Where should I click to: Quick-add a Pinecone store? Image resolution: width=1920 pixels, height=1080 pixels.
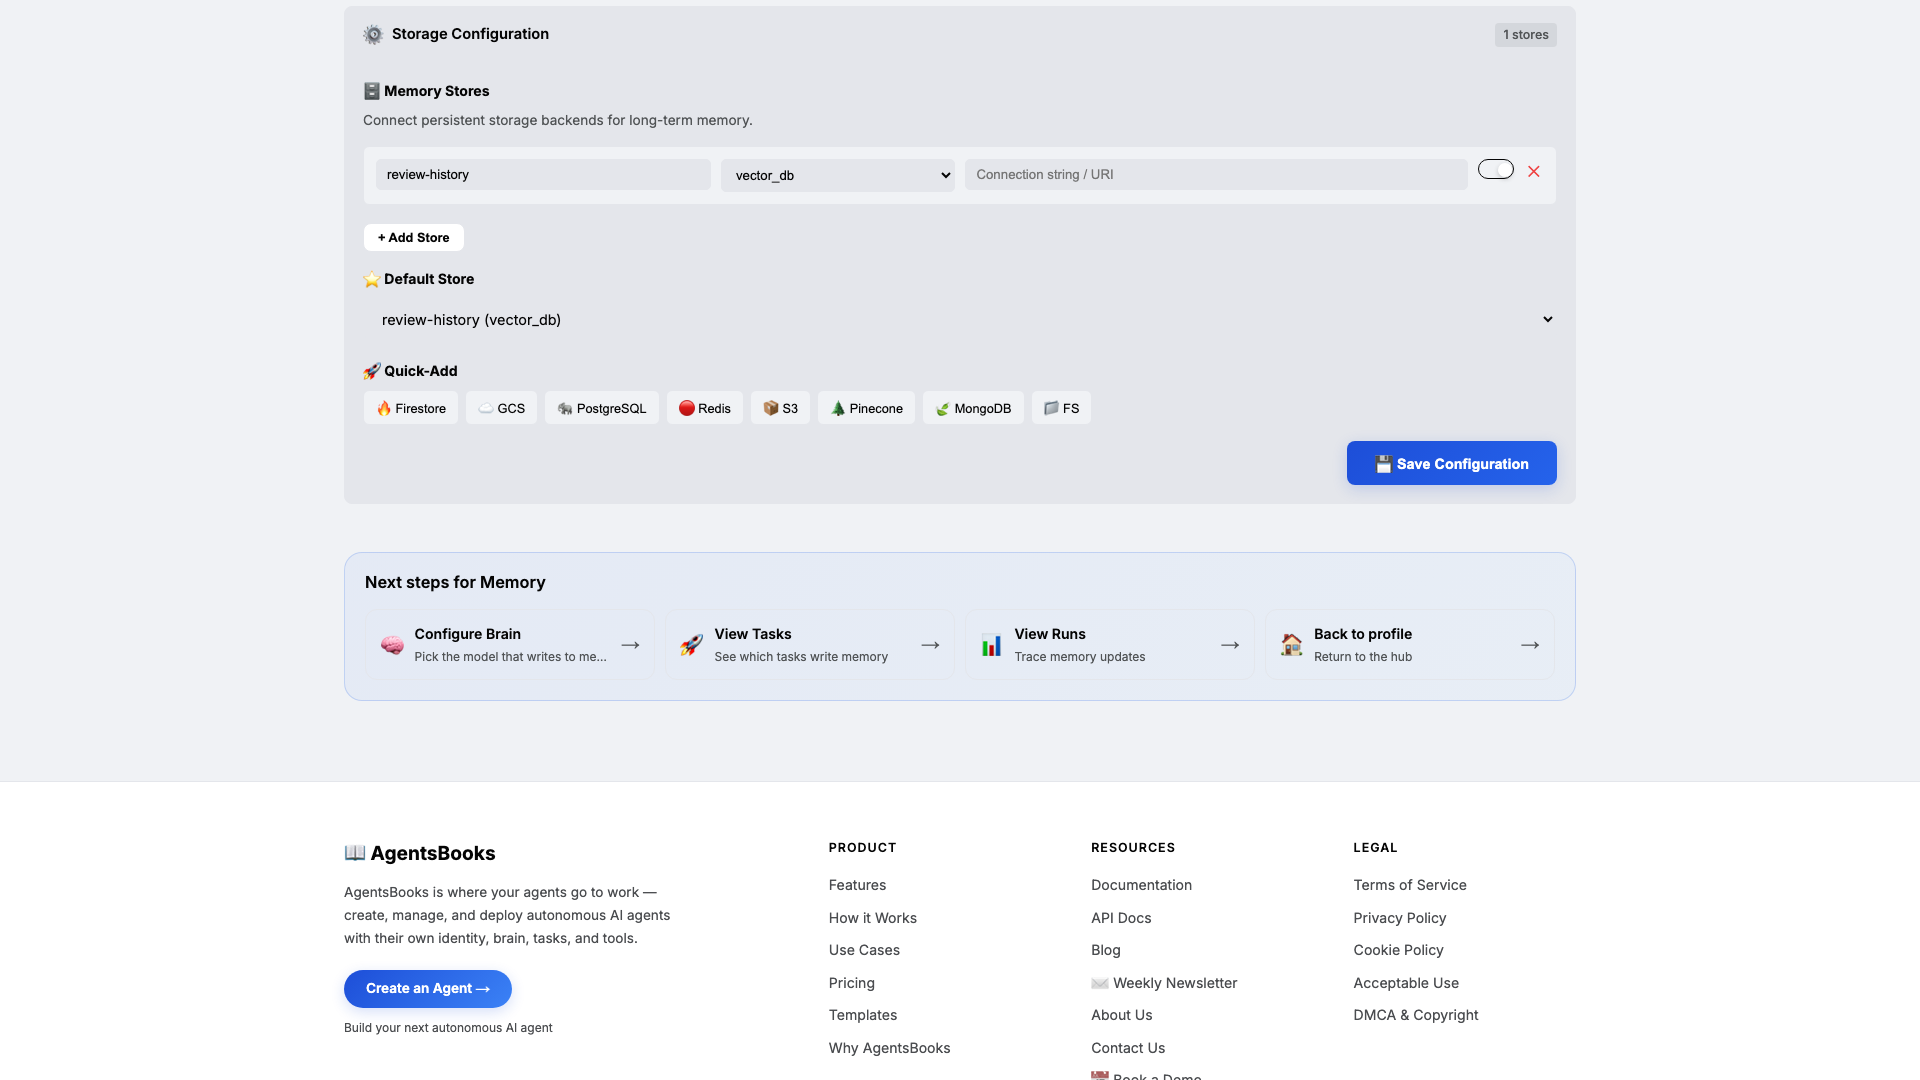[866, 408]
